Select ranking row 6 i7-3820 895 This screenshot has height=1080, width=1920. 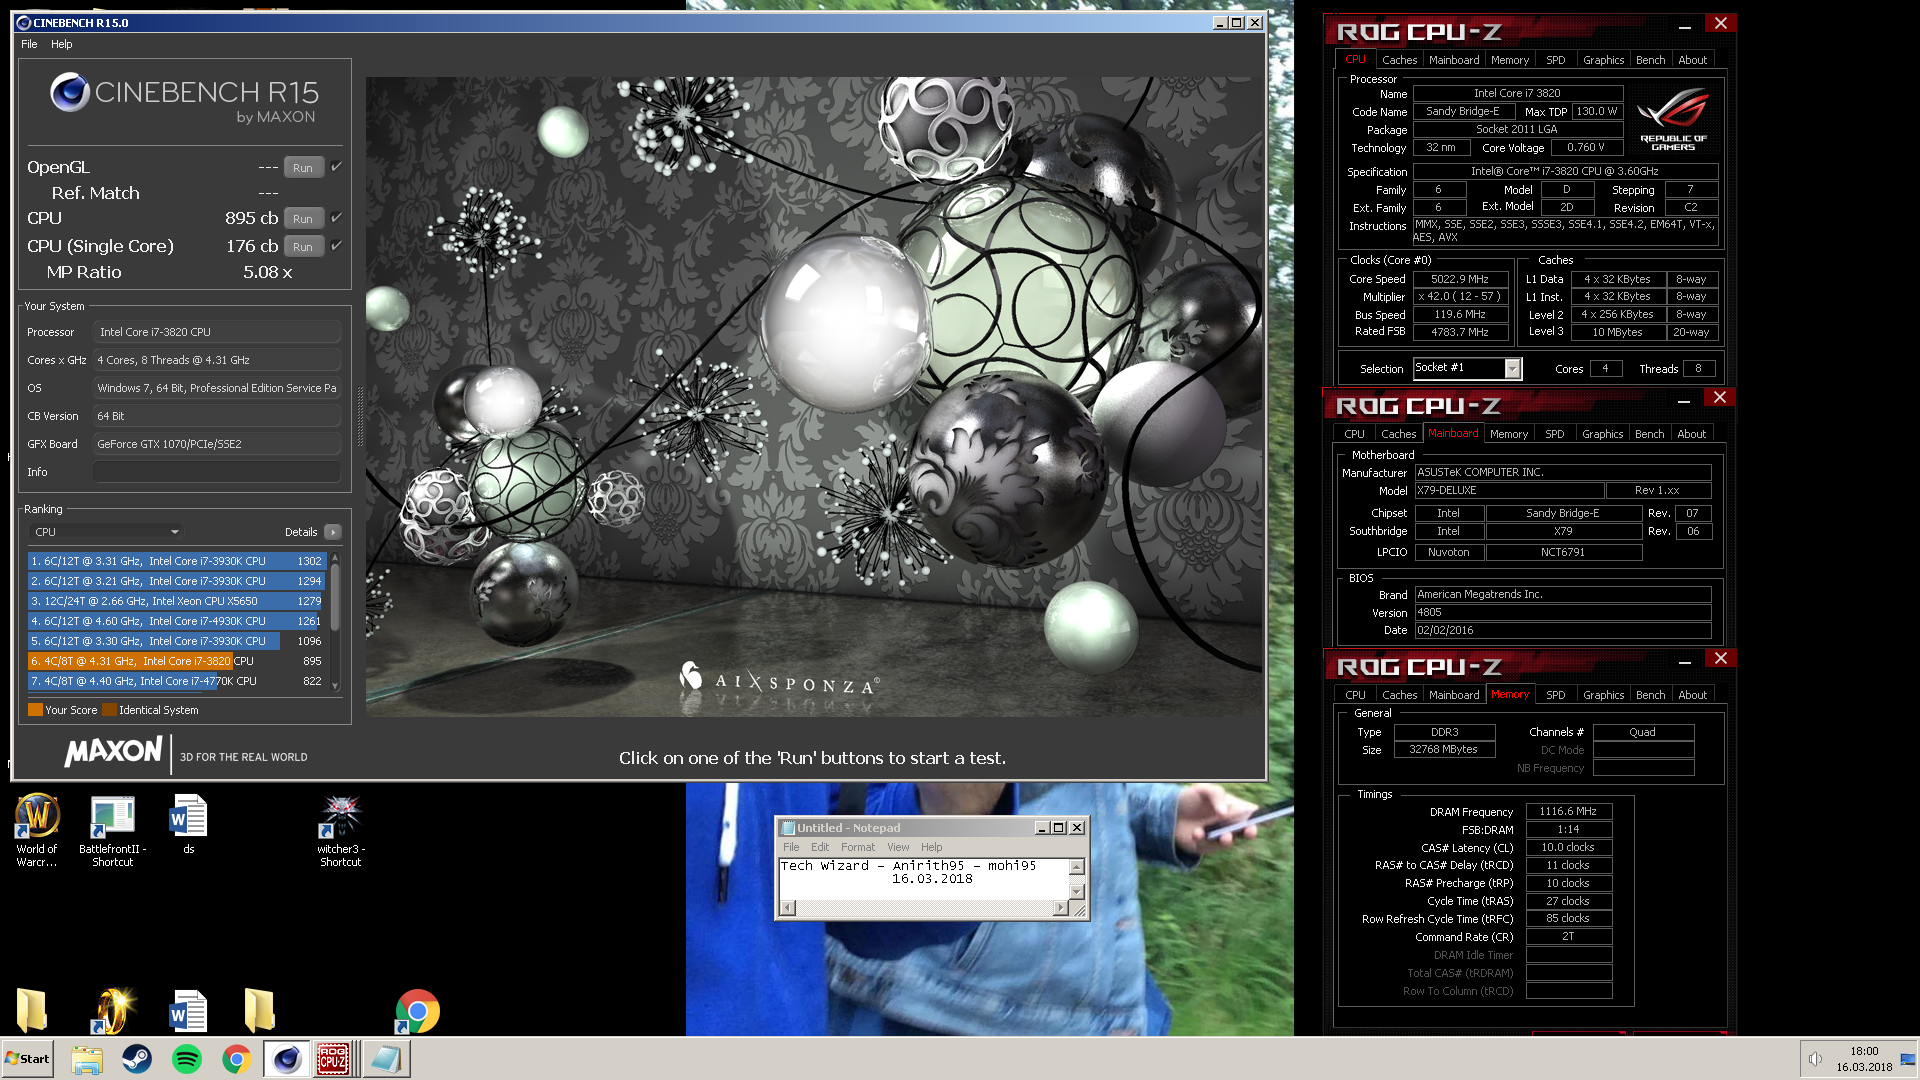click(x=176, y=661)
